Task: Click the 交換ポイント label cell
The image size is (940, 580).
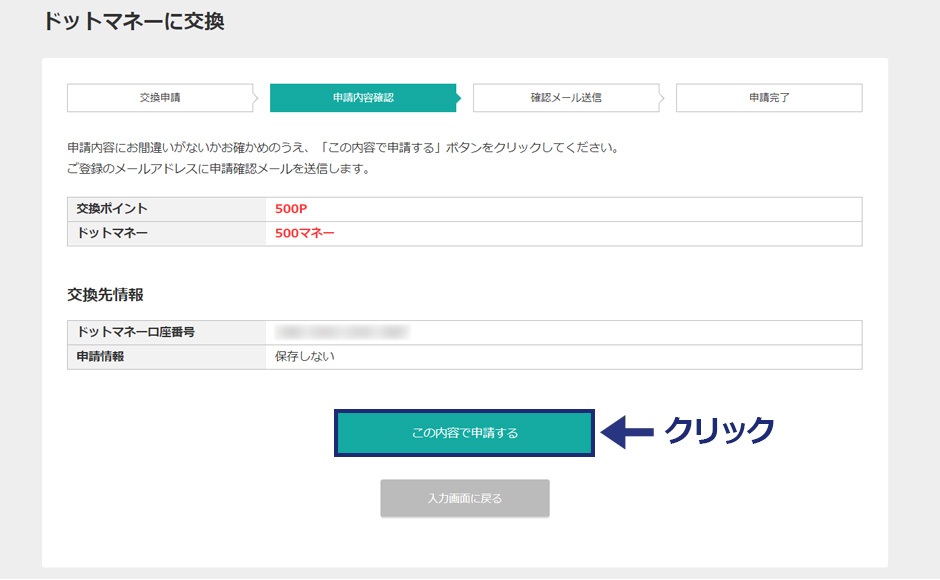Action: tap(112, 209)
